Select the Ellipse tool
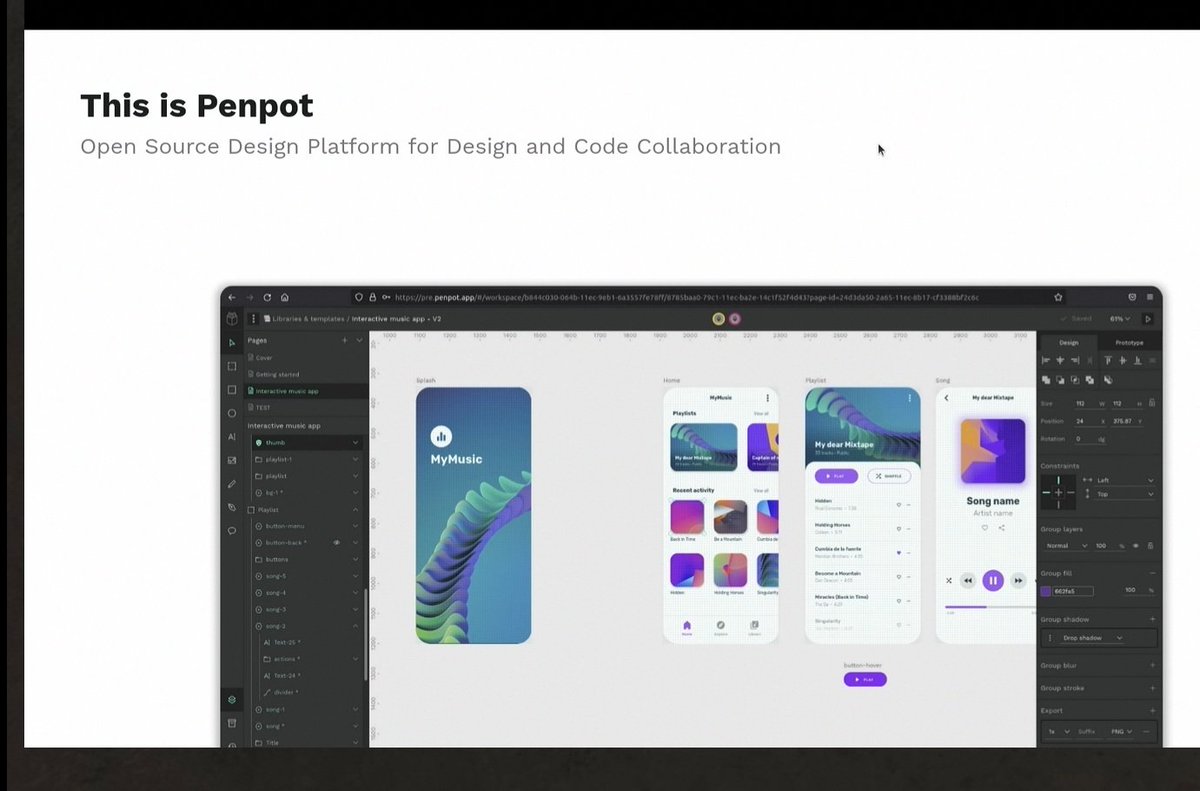The height and width of the screenshot is (791, 1200). (232, 413)
